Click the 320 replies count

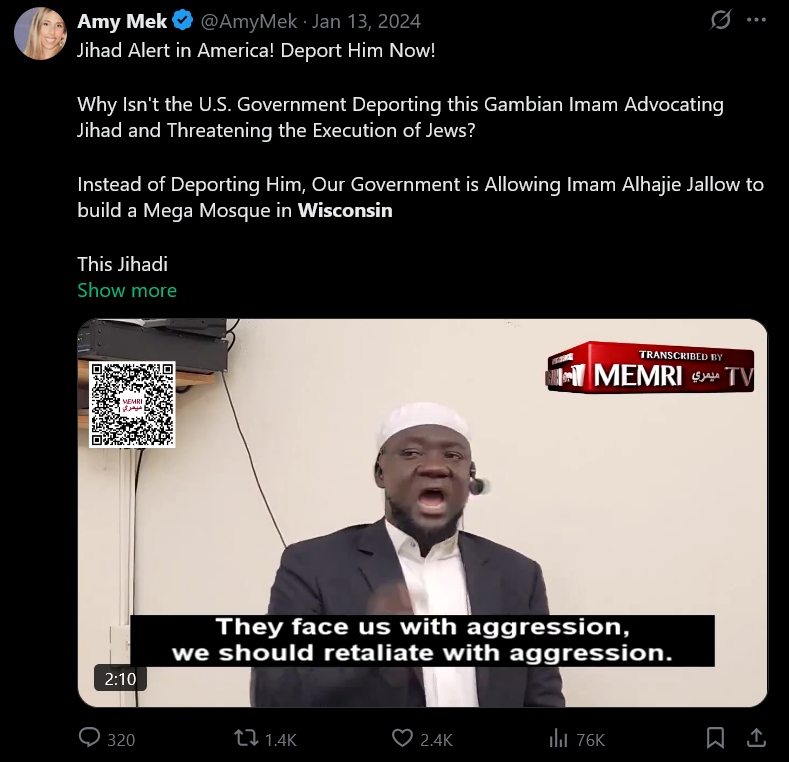pos(121,740)
